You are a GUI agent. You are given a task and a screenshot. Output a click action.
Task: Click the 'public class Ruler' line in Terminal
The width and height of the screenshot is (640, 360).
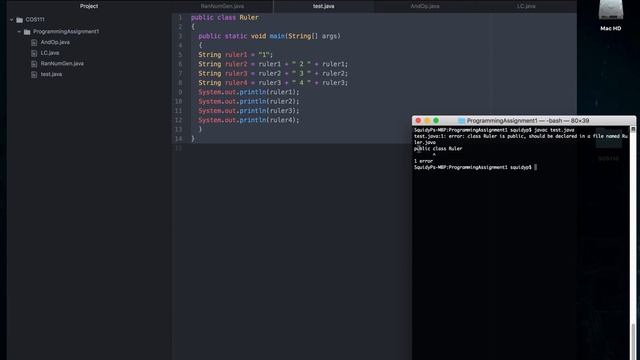438,149
